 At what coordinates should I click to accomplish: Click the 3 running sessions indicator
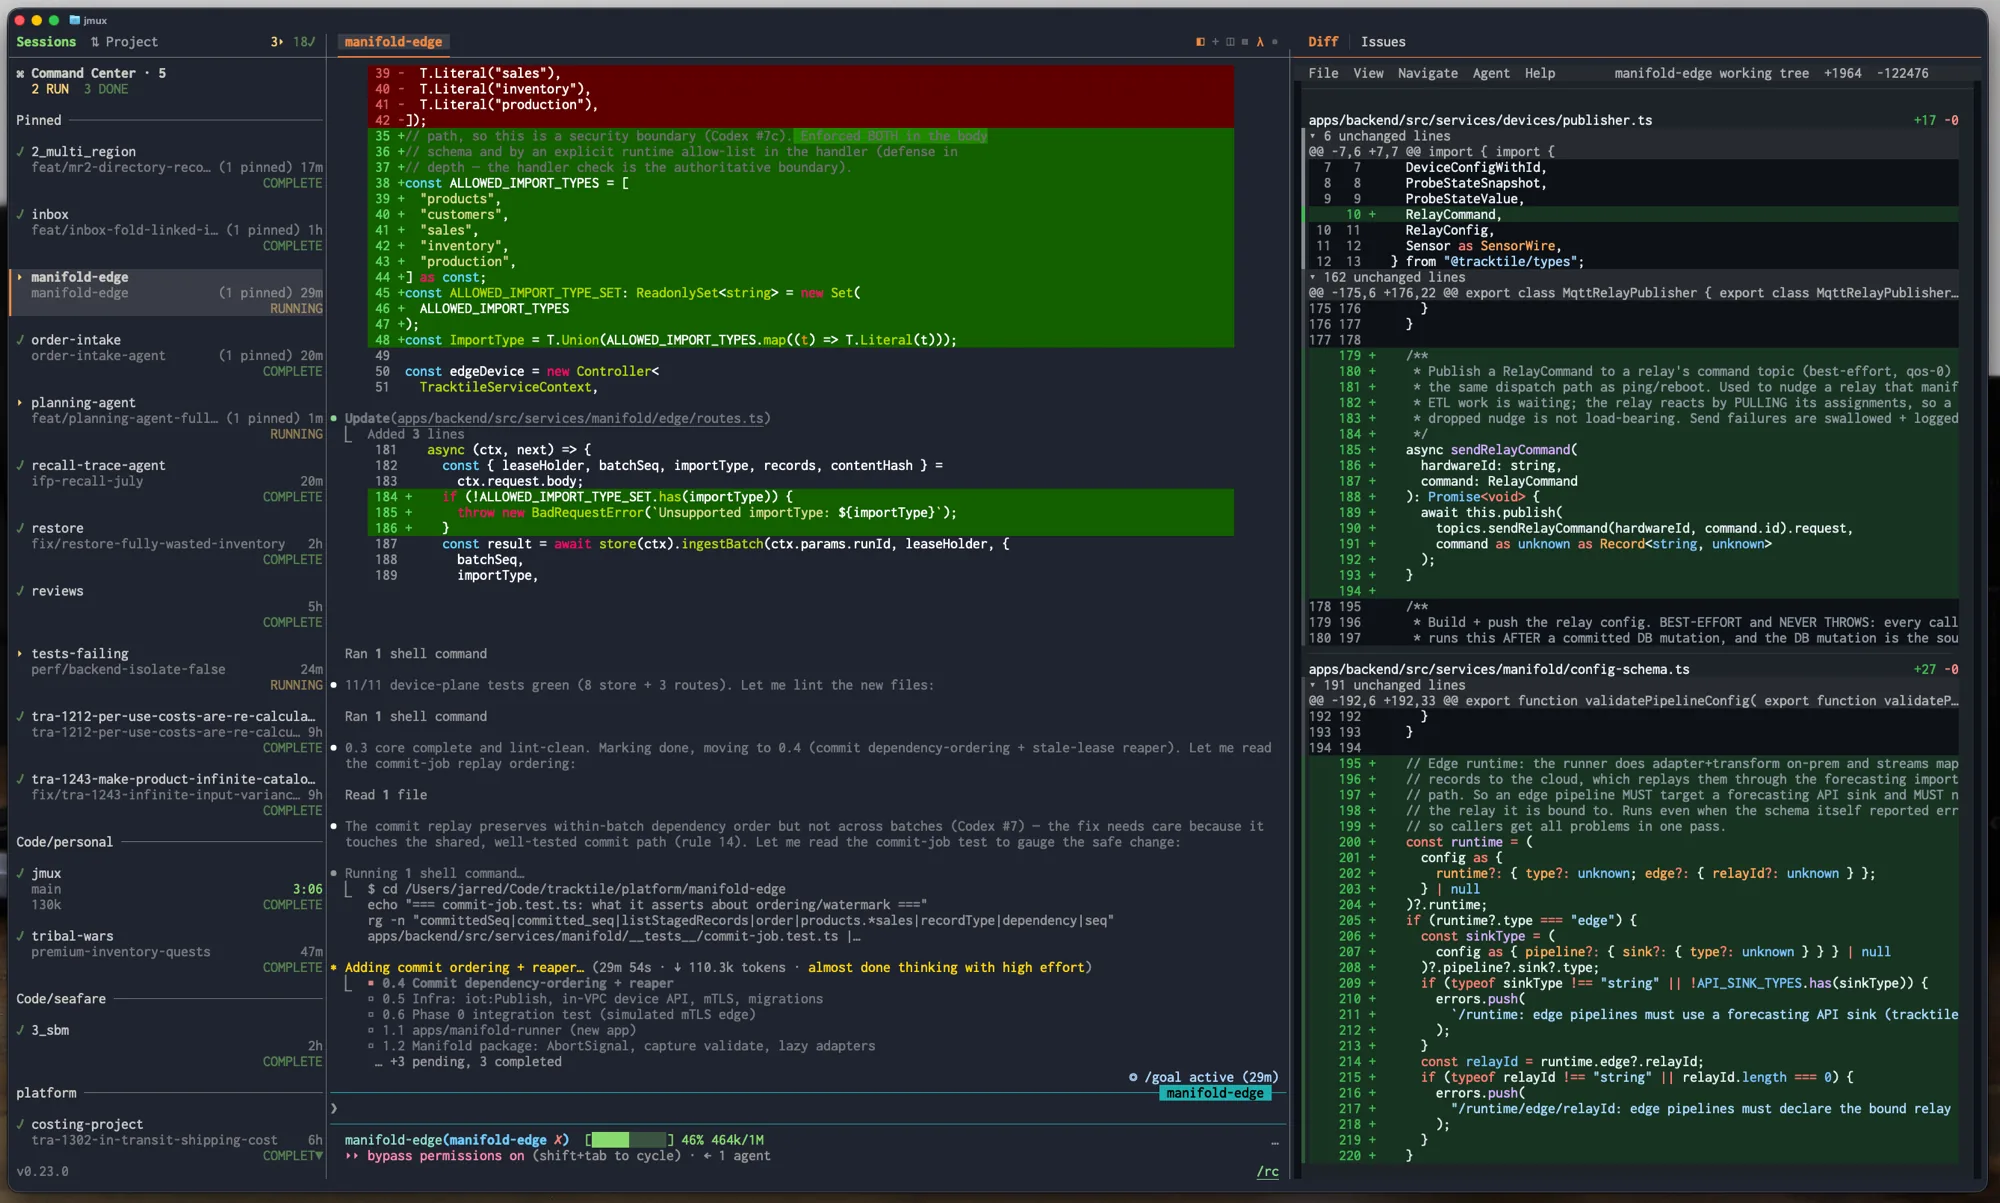[x=277, y=42]
